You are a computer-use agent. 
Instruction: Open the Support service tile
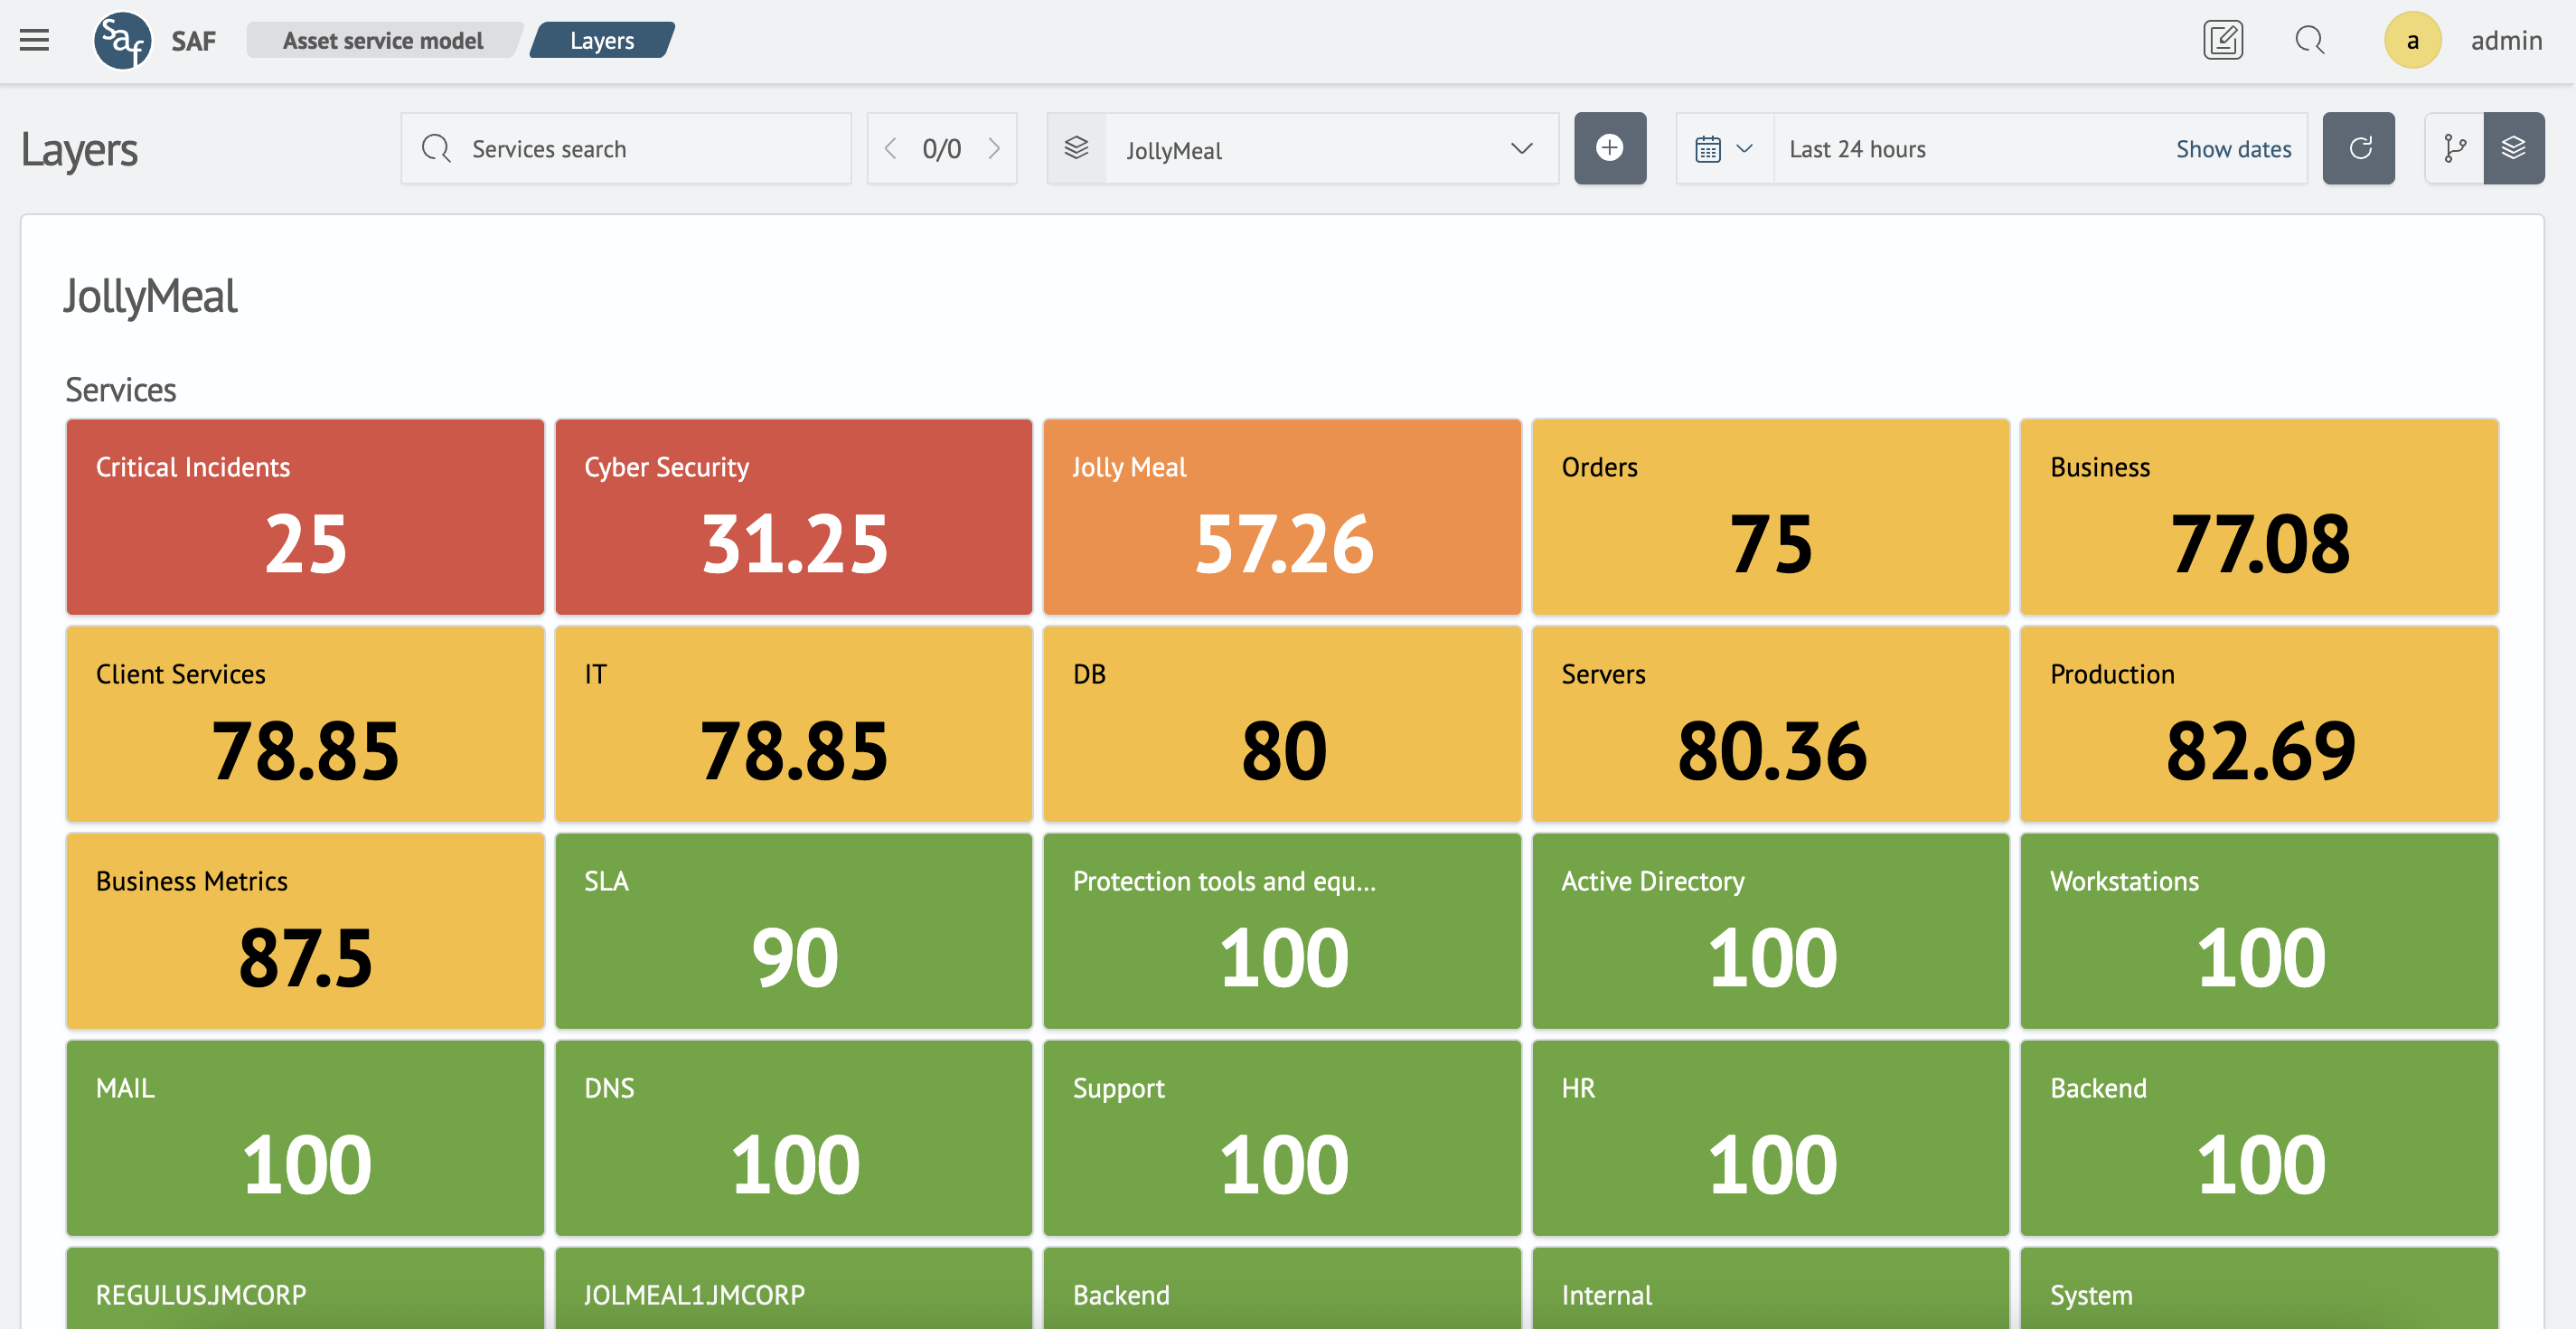pos(1282,1137)
